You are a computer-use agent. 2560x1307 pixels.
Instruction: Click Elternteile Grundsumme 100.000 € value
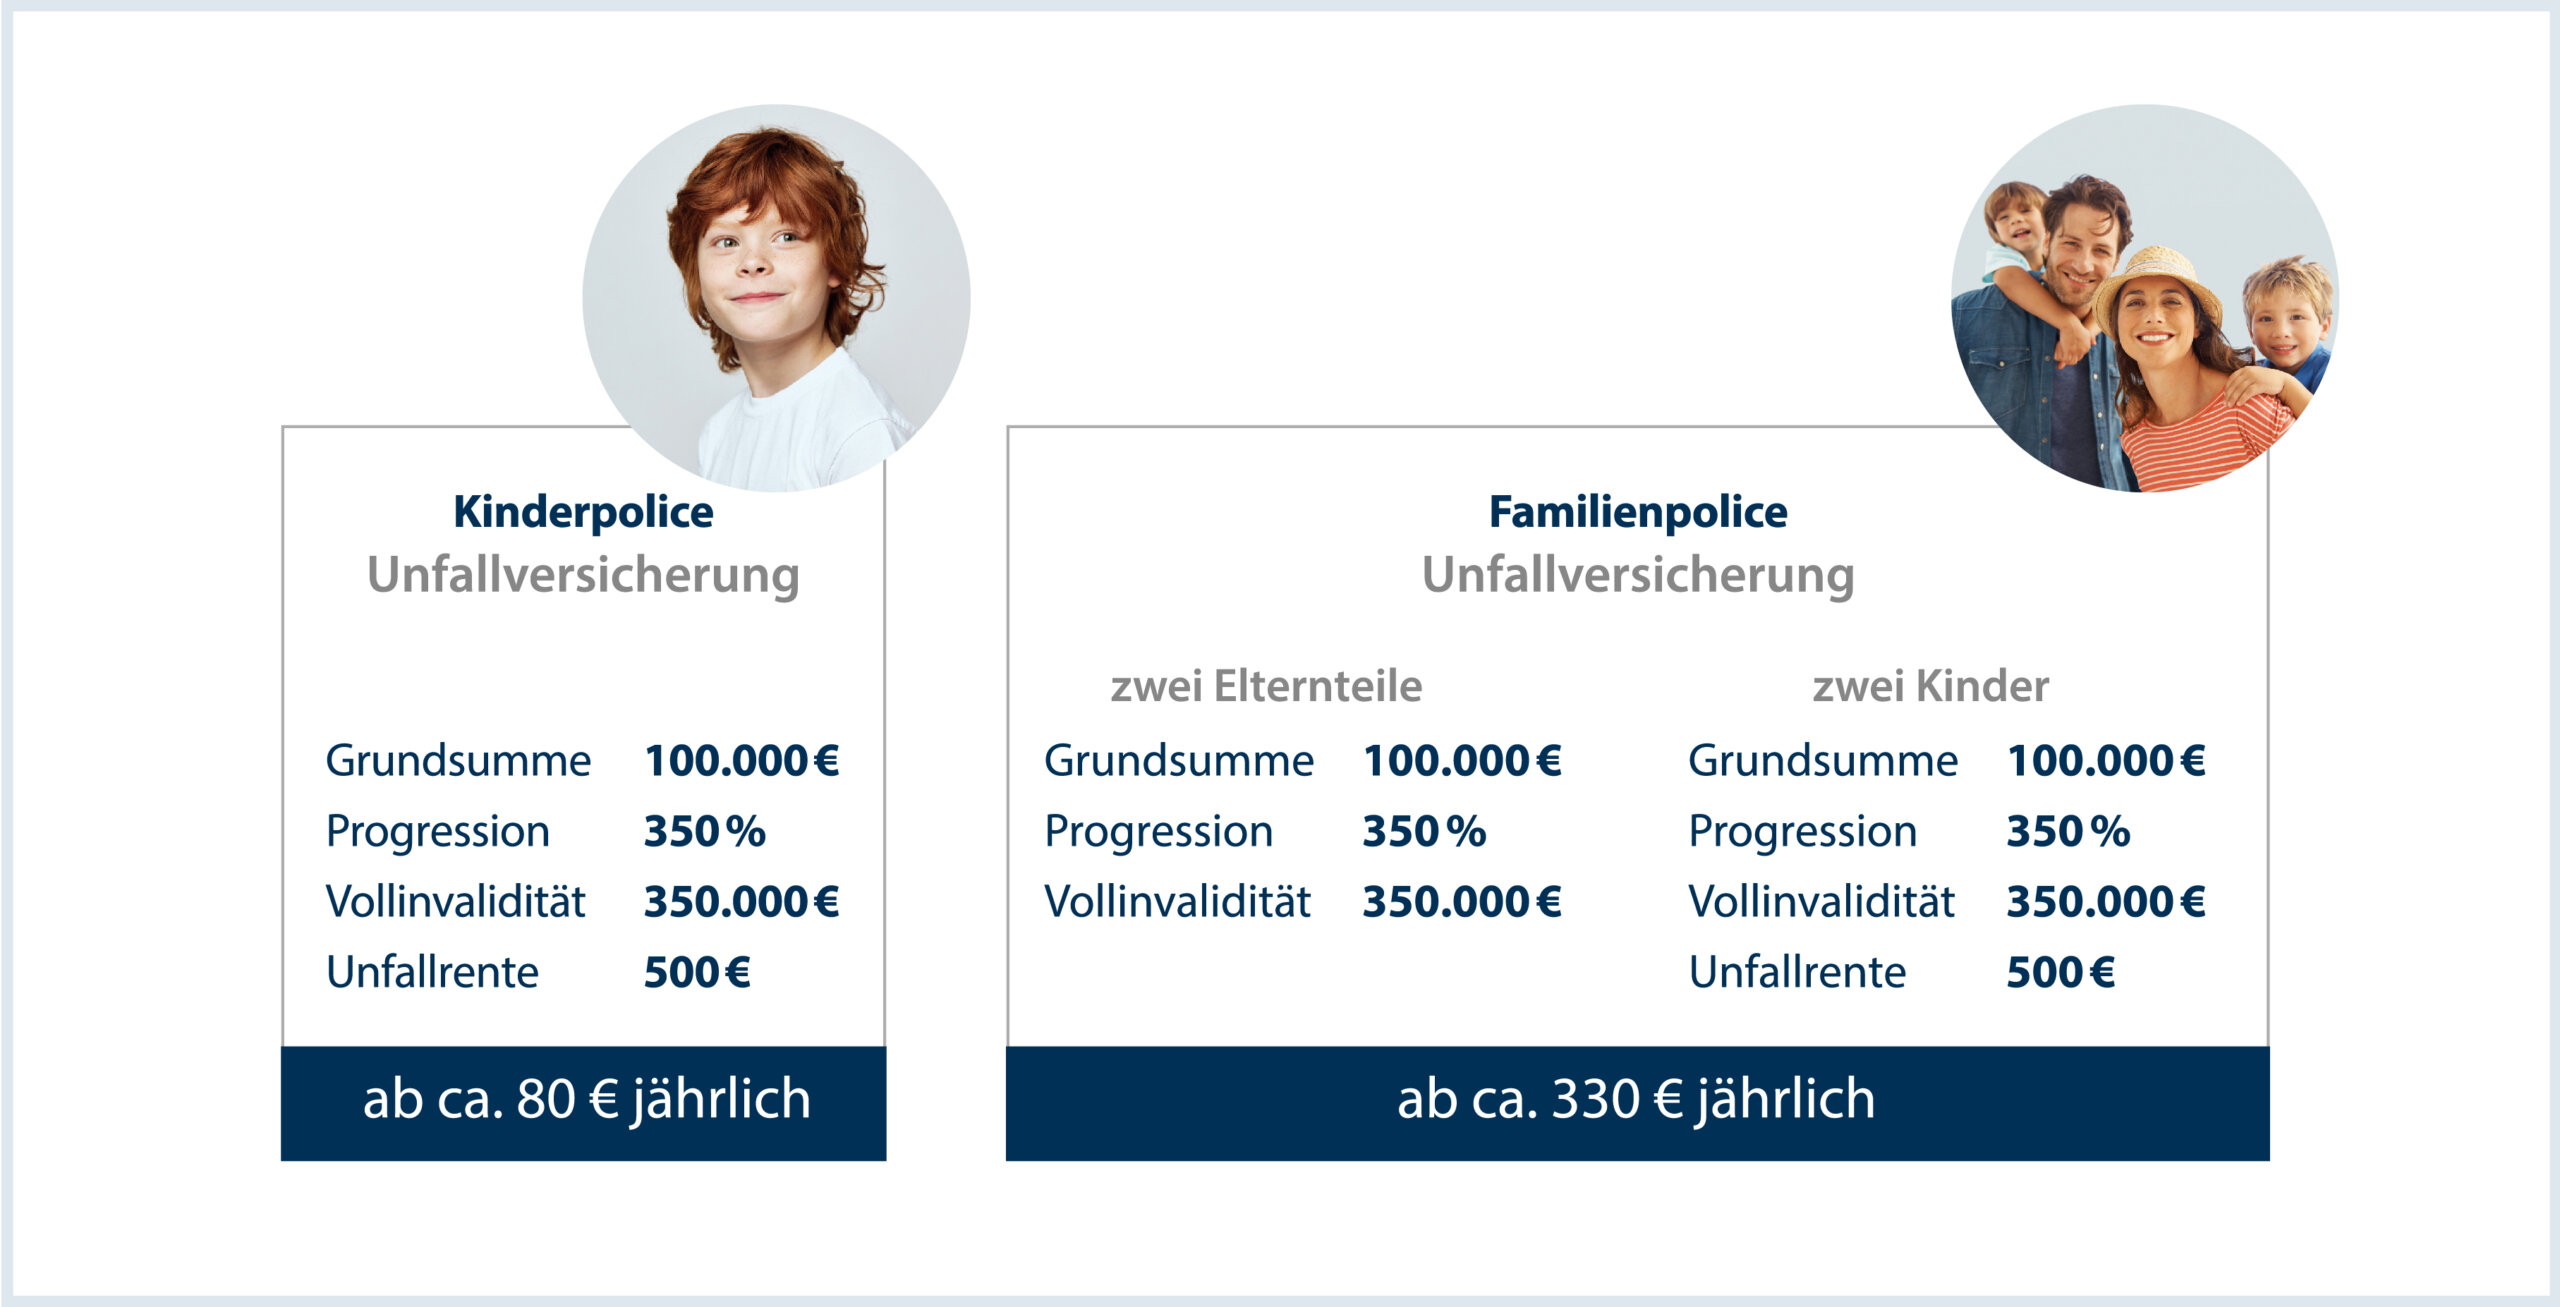1462,761
